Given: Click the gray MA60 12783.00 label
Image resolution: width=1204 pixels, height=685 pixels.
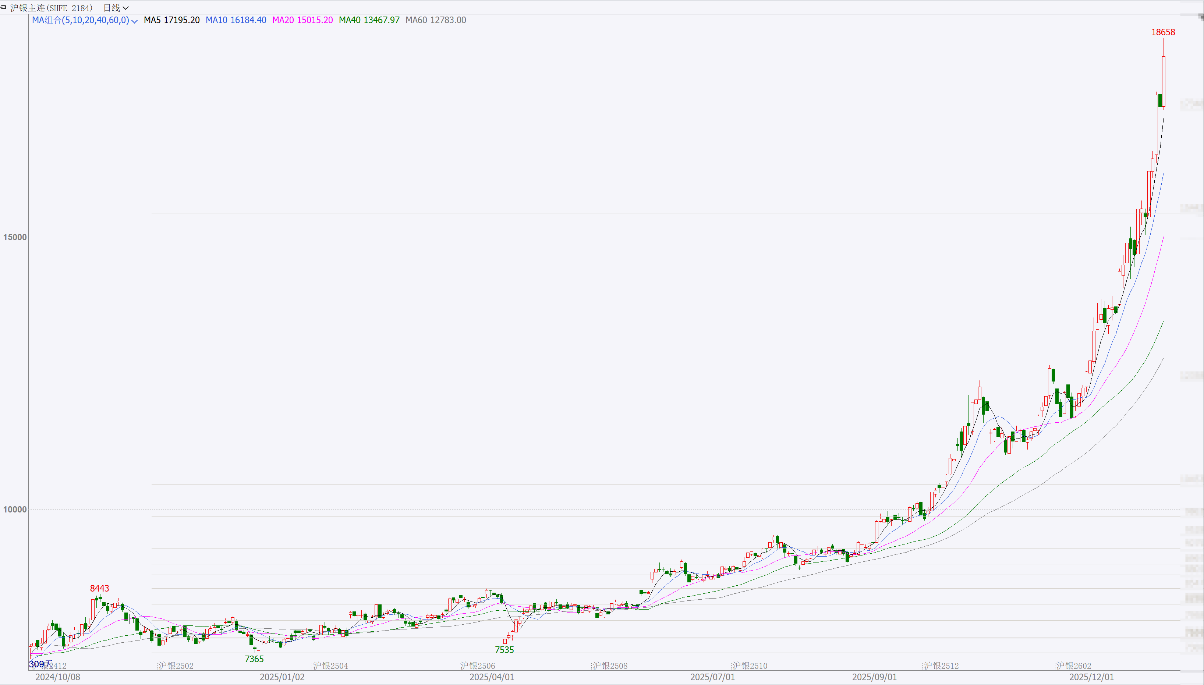Looking at the screenshot, I should (x=435, y=20).
